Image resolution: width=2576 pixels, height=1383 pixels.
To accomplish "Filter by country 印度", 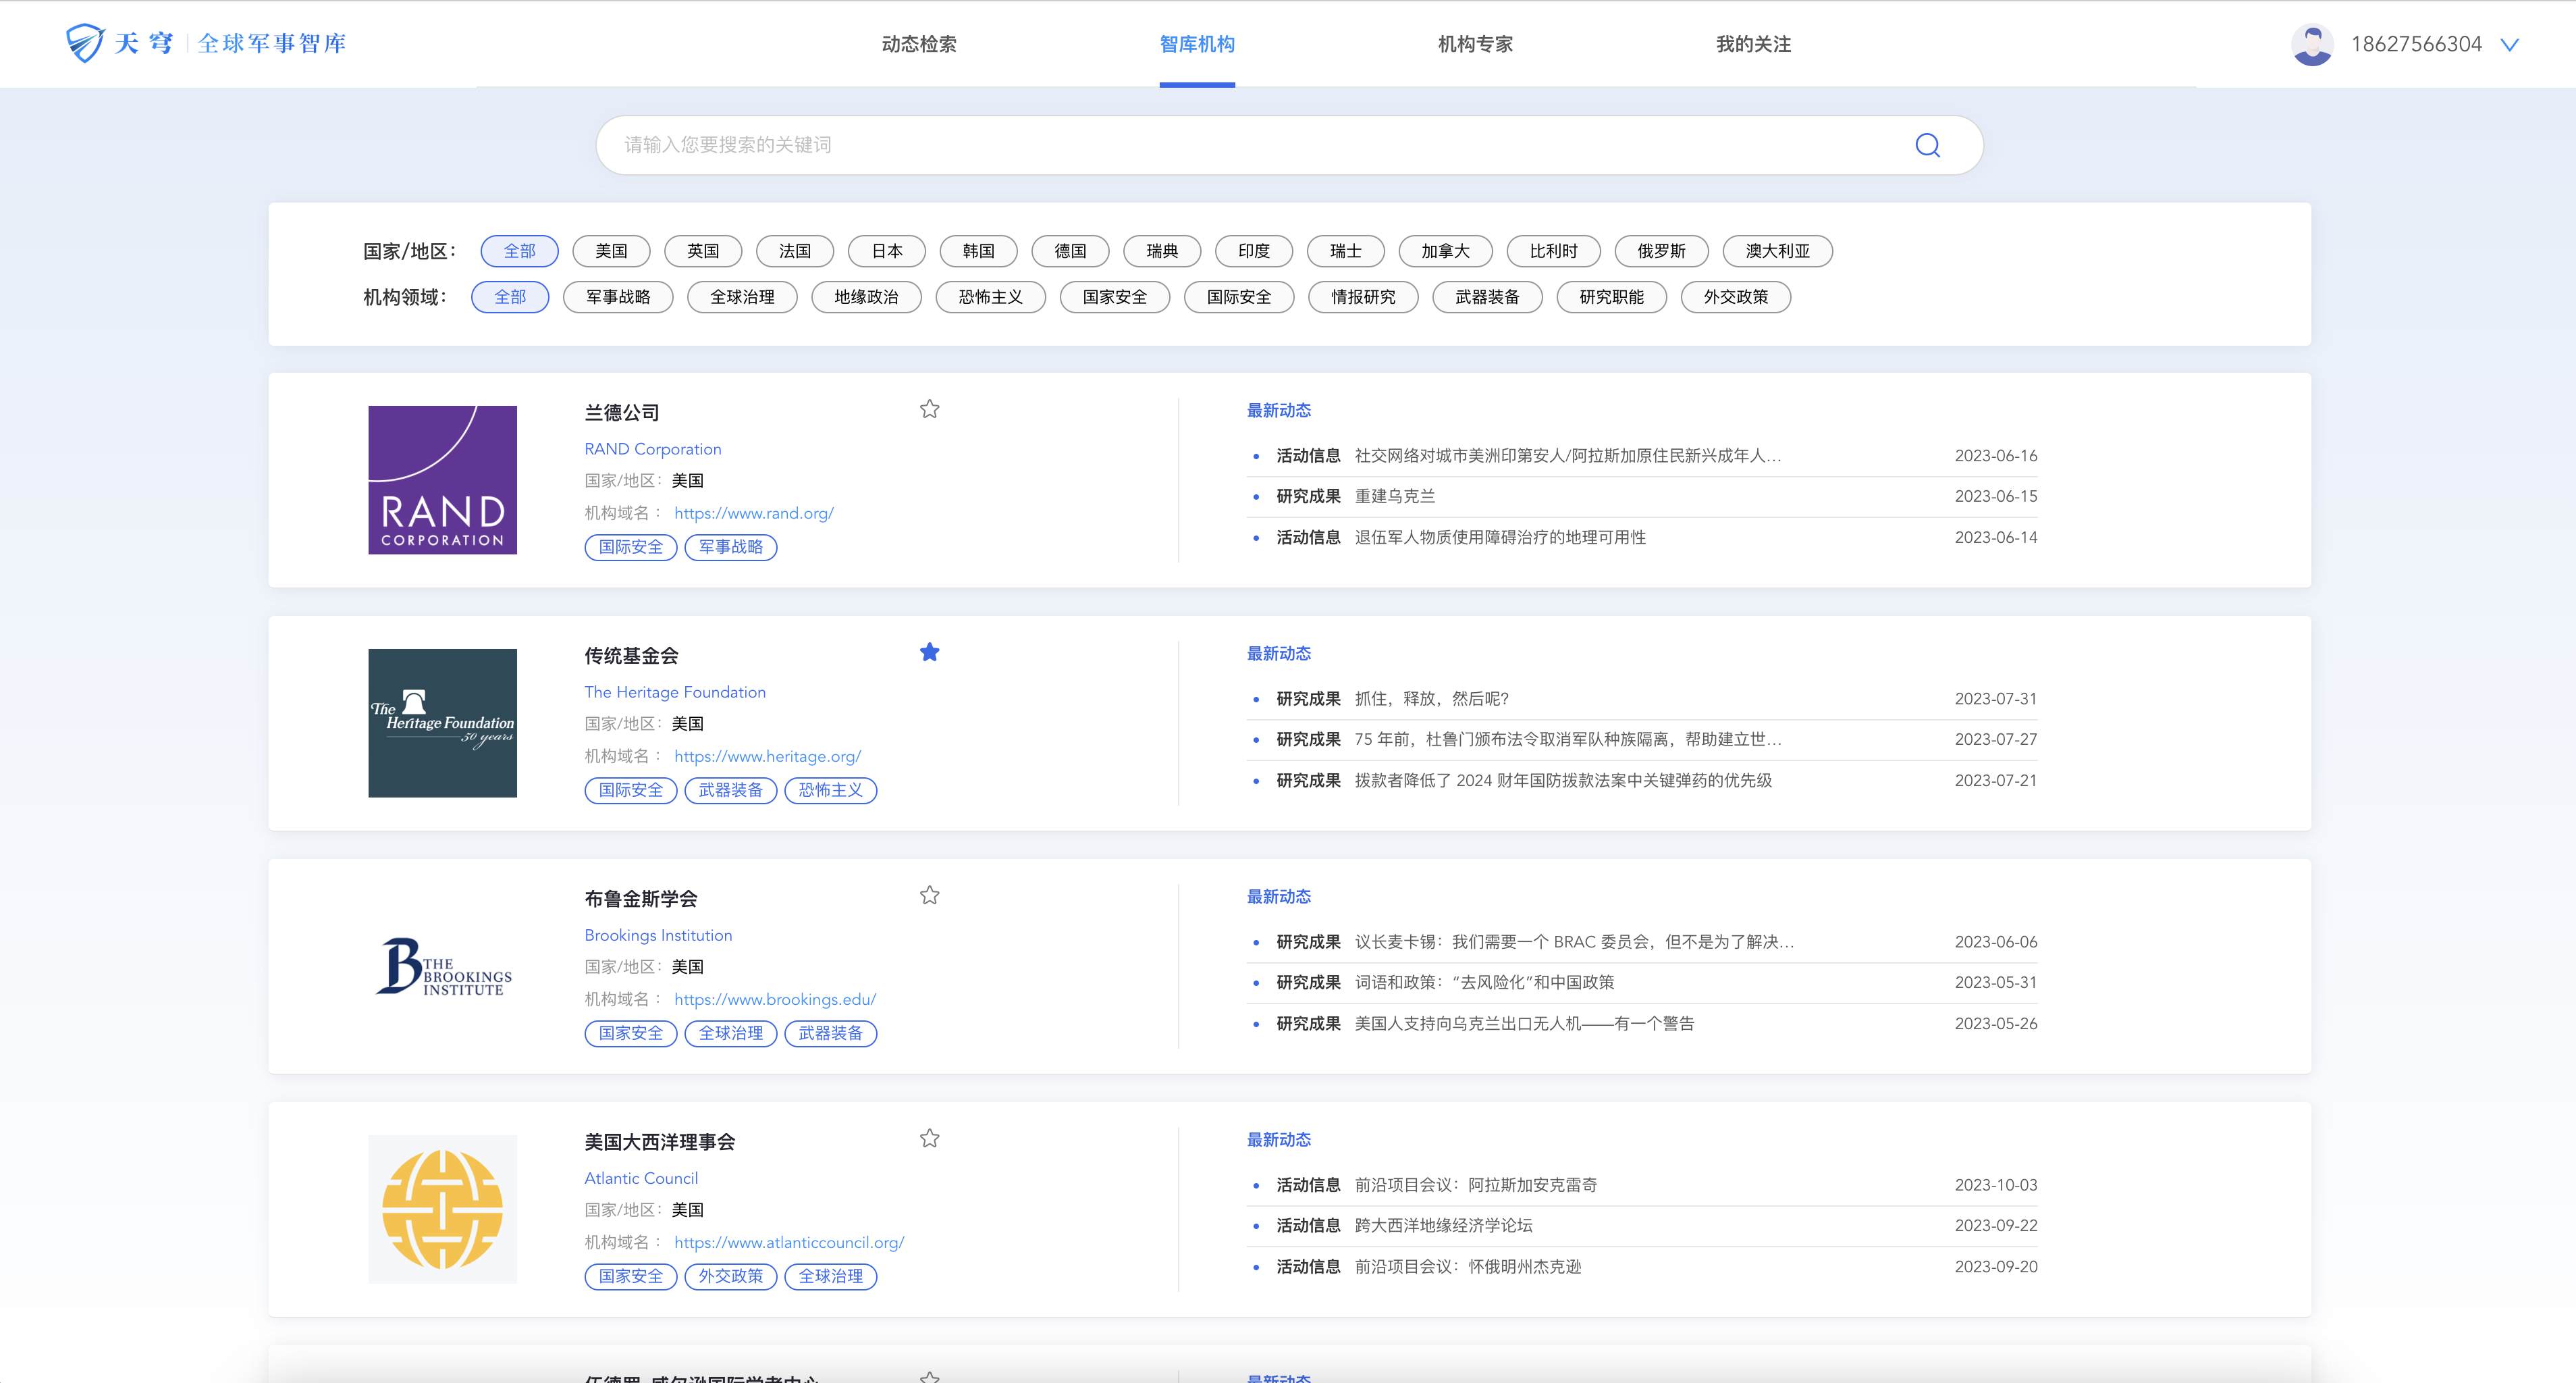I will pyautogui.click(x=1254, y=251).
